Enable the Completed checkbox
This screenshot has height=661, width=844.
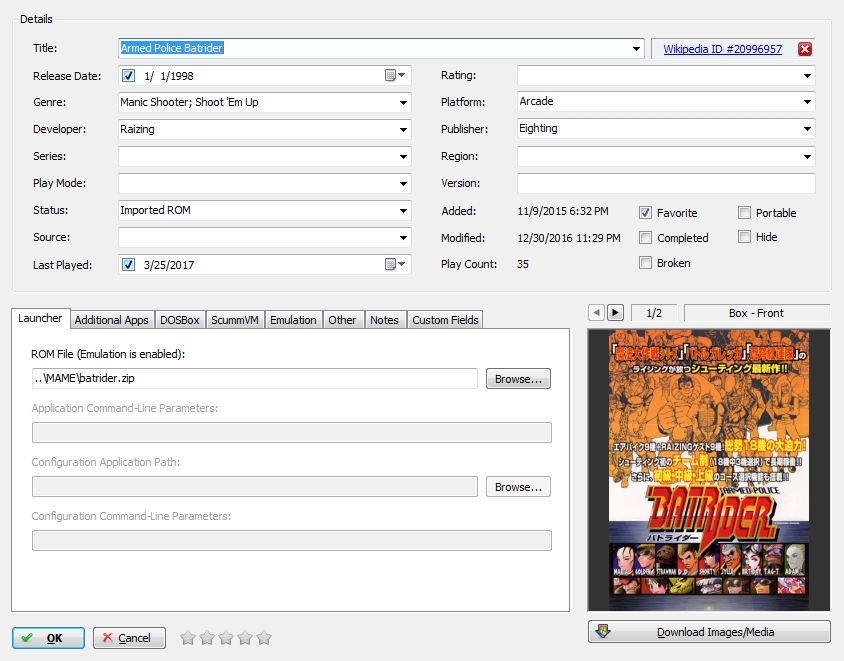[x=645, y=237]
